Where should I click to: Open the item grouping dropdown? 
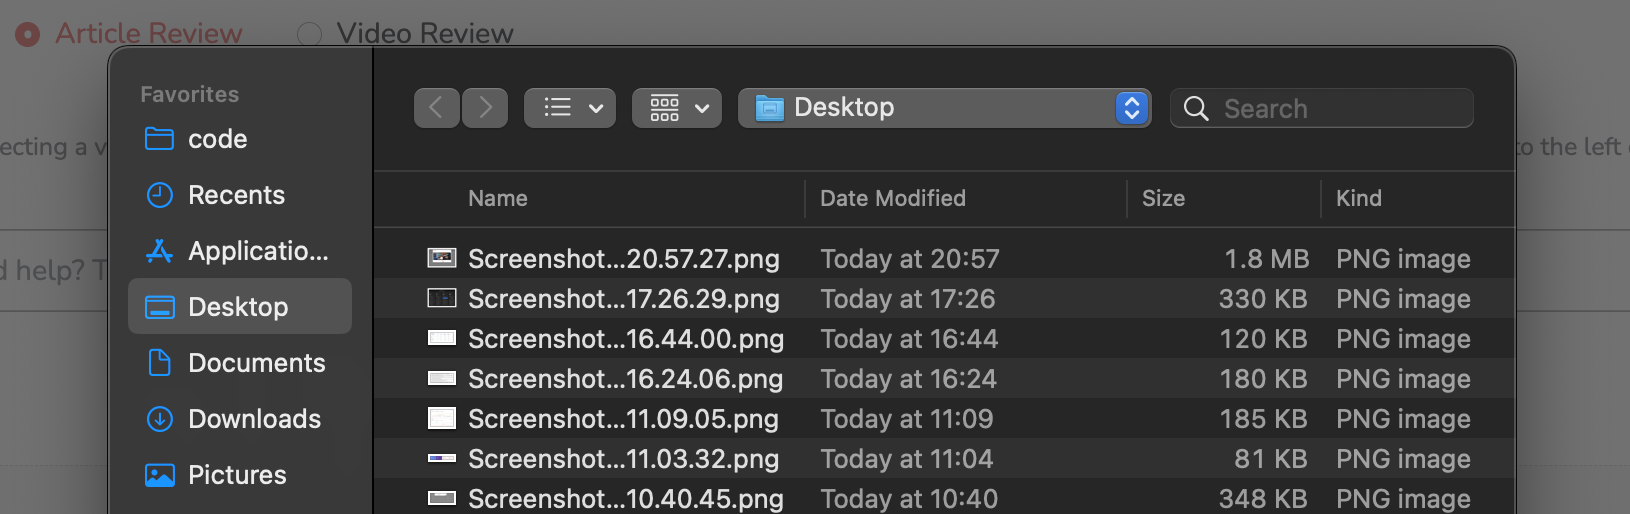pos(677,108)
